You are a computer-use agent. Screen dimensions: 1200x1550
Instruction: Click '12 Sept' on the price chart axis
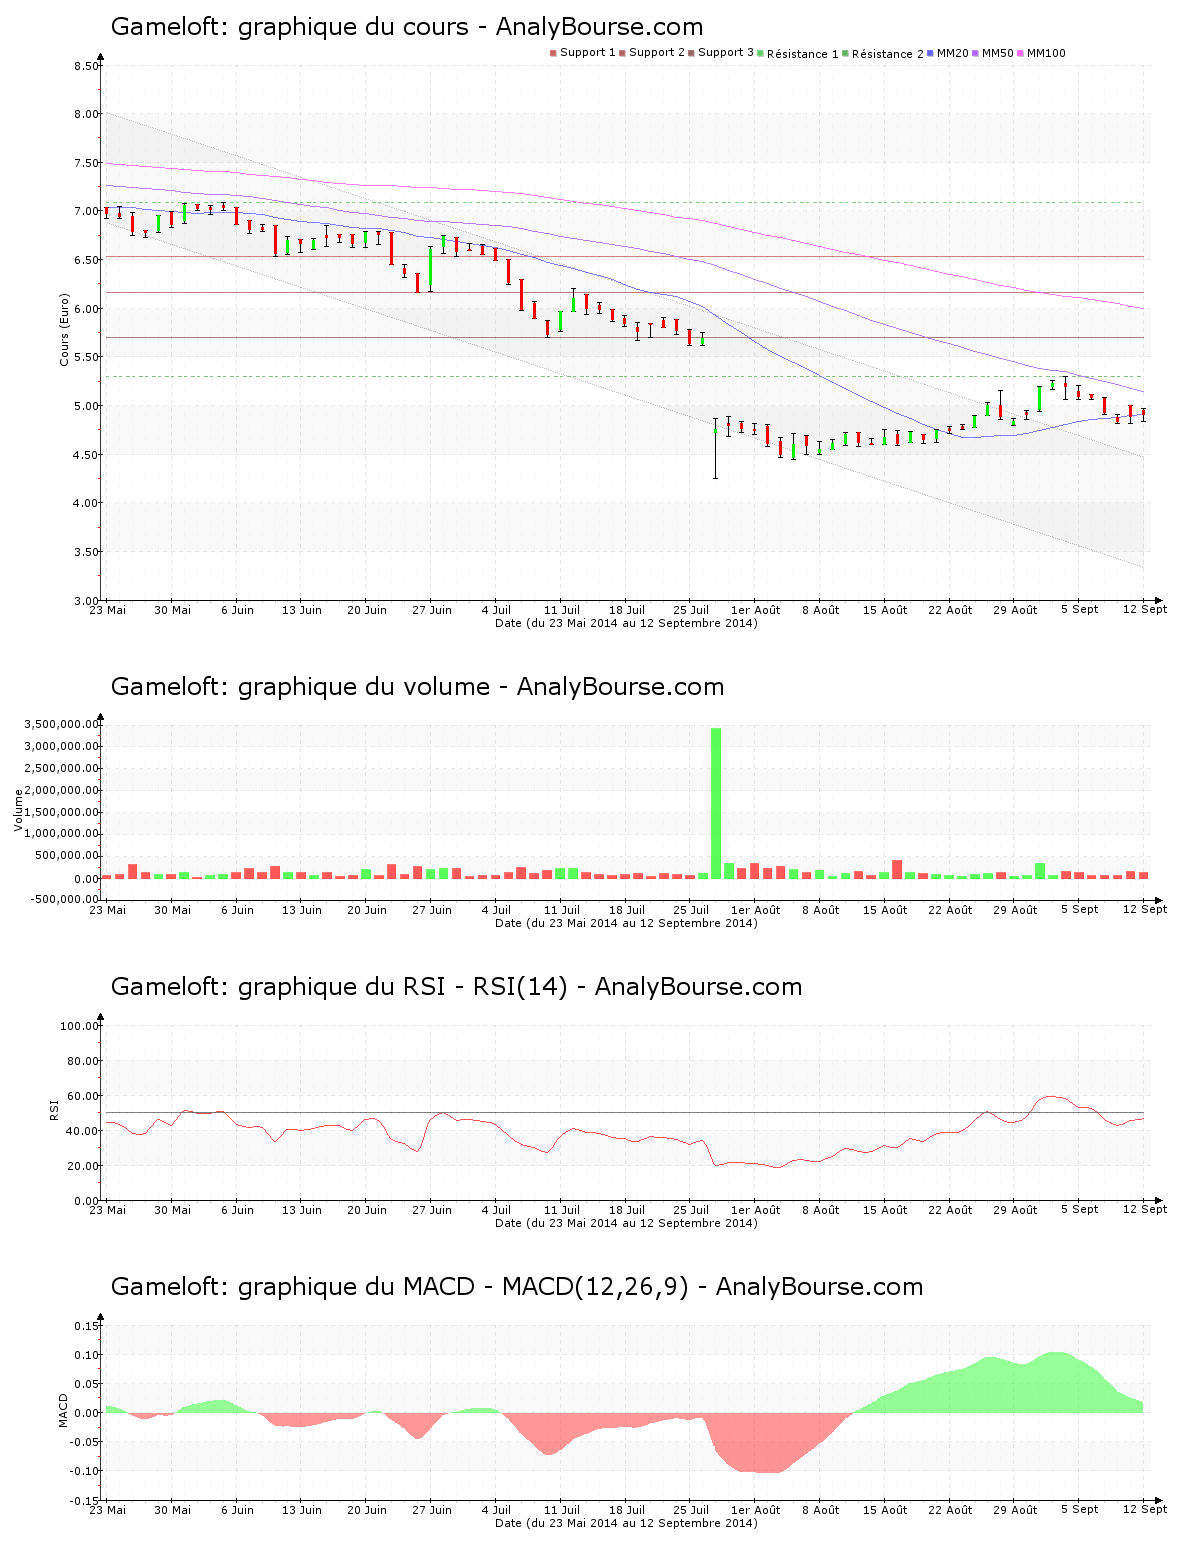click(1146, 609)
